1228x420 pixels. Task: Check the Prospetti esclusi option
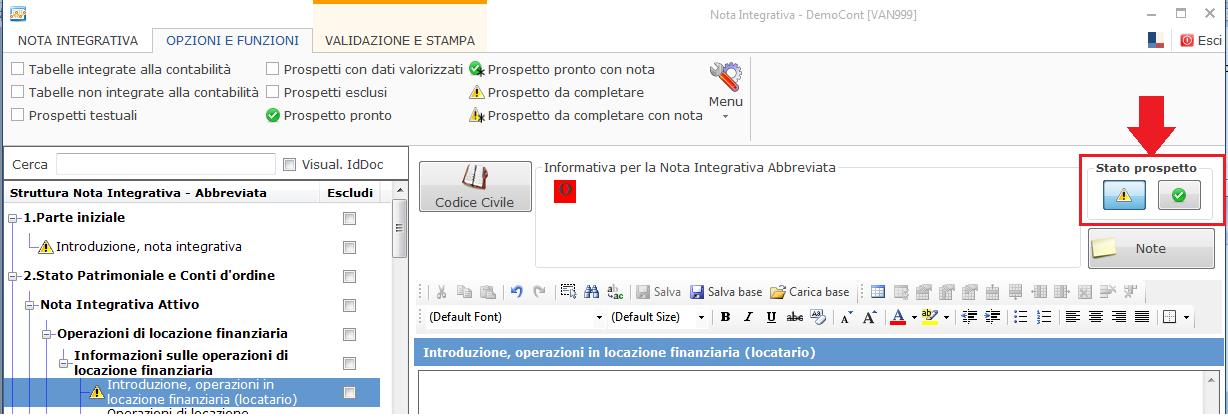(x=272, y=93)
